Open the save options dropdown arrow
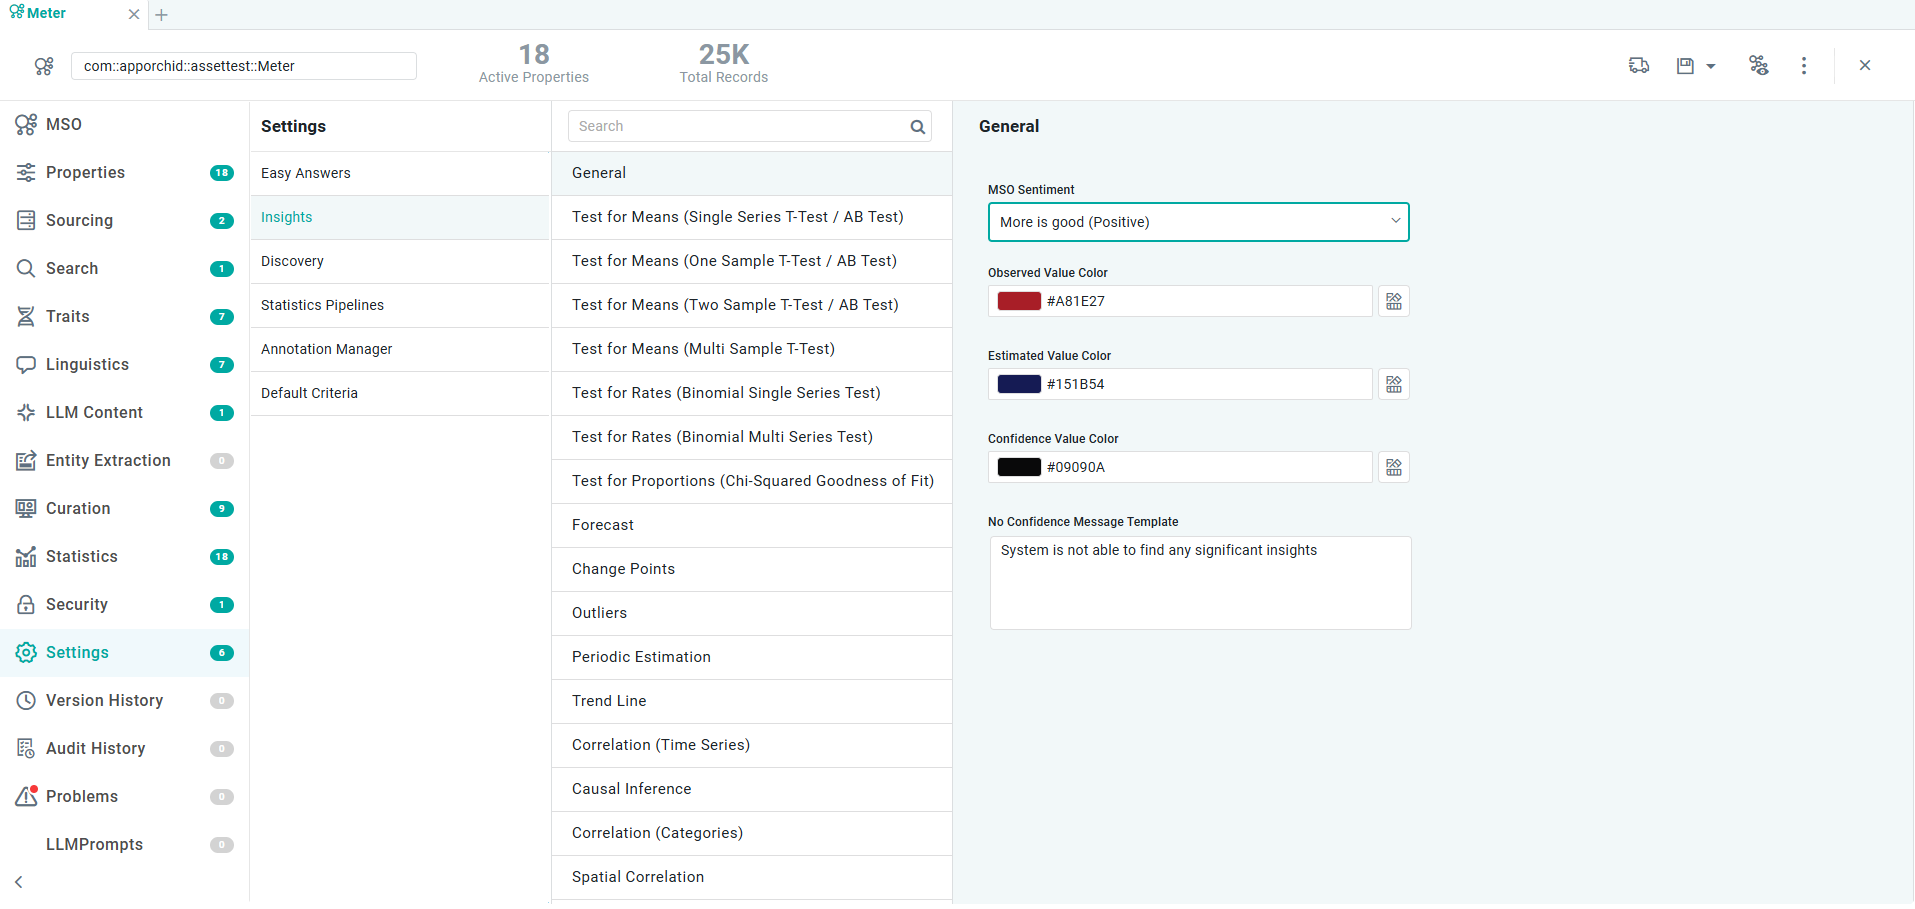 1711,67
